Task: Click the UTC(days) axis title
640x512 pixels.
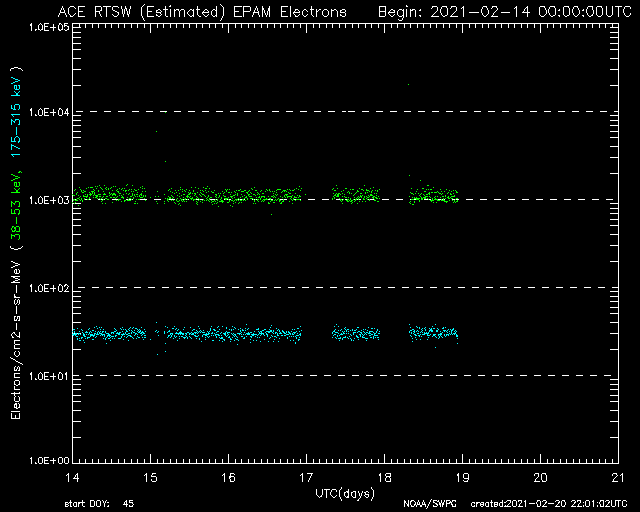Action: pyautogui.click(x=345, y=493)
